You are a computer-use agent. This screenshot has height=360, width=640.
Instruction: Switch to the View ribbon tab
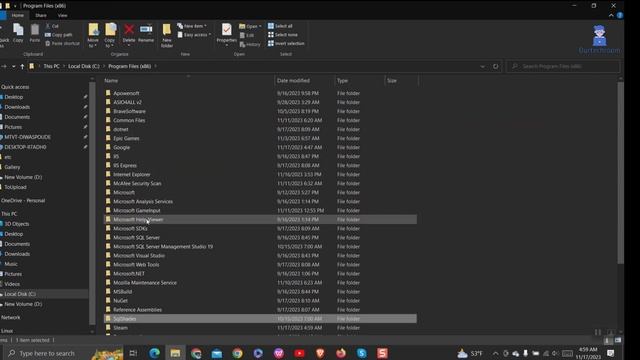tap(62, 16)
